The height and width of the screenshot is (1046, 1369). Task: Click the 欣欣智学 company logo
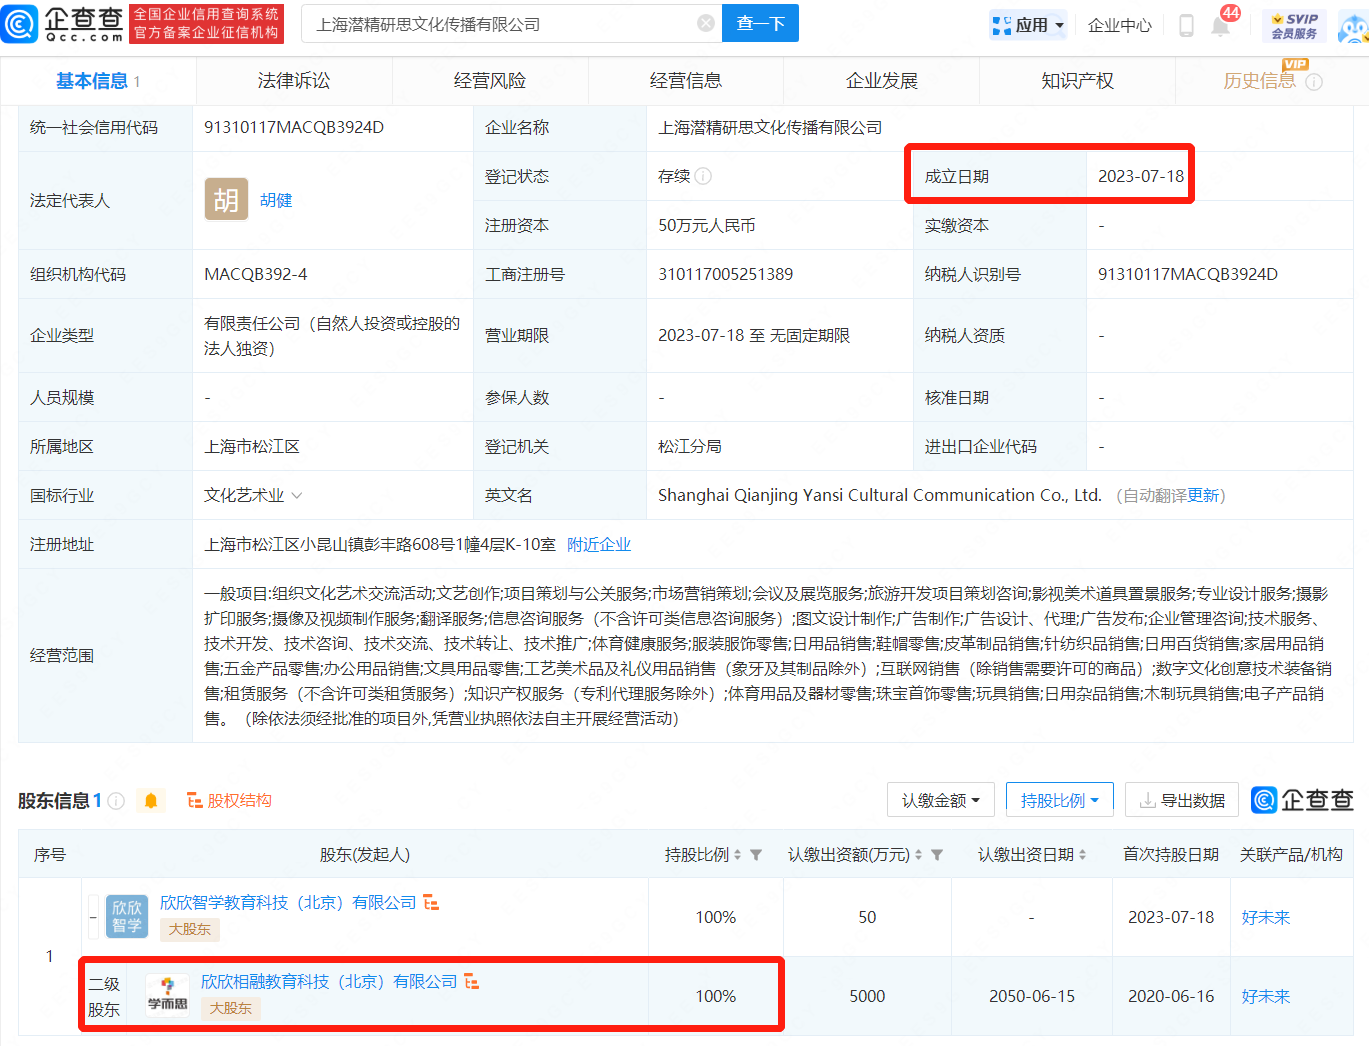click(127, 917)
